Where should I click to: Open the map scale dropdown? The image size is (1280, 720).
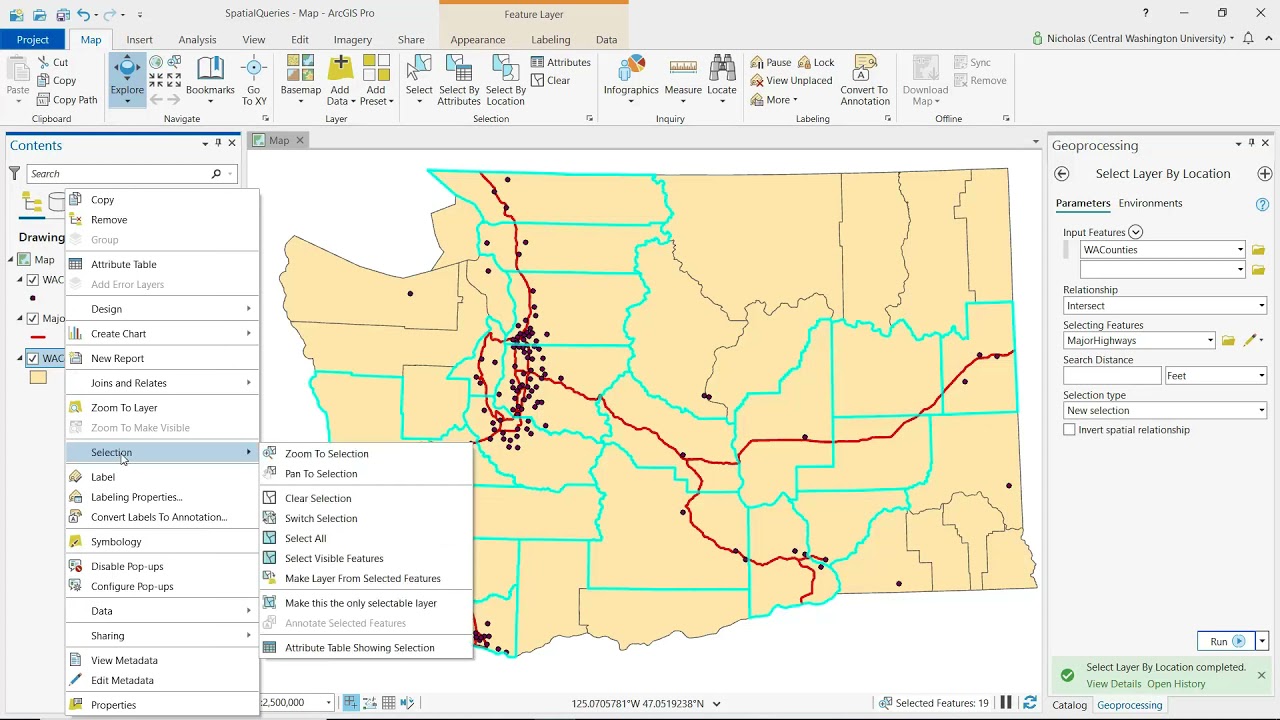[328, 703]
